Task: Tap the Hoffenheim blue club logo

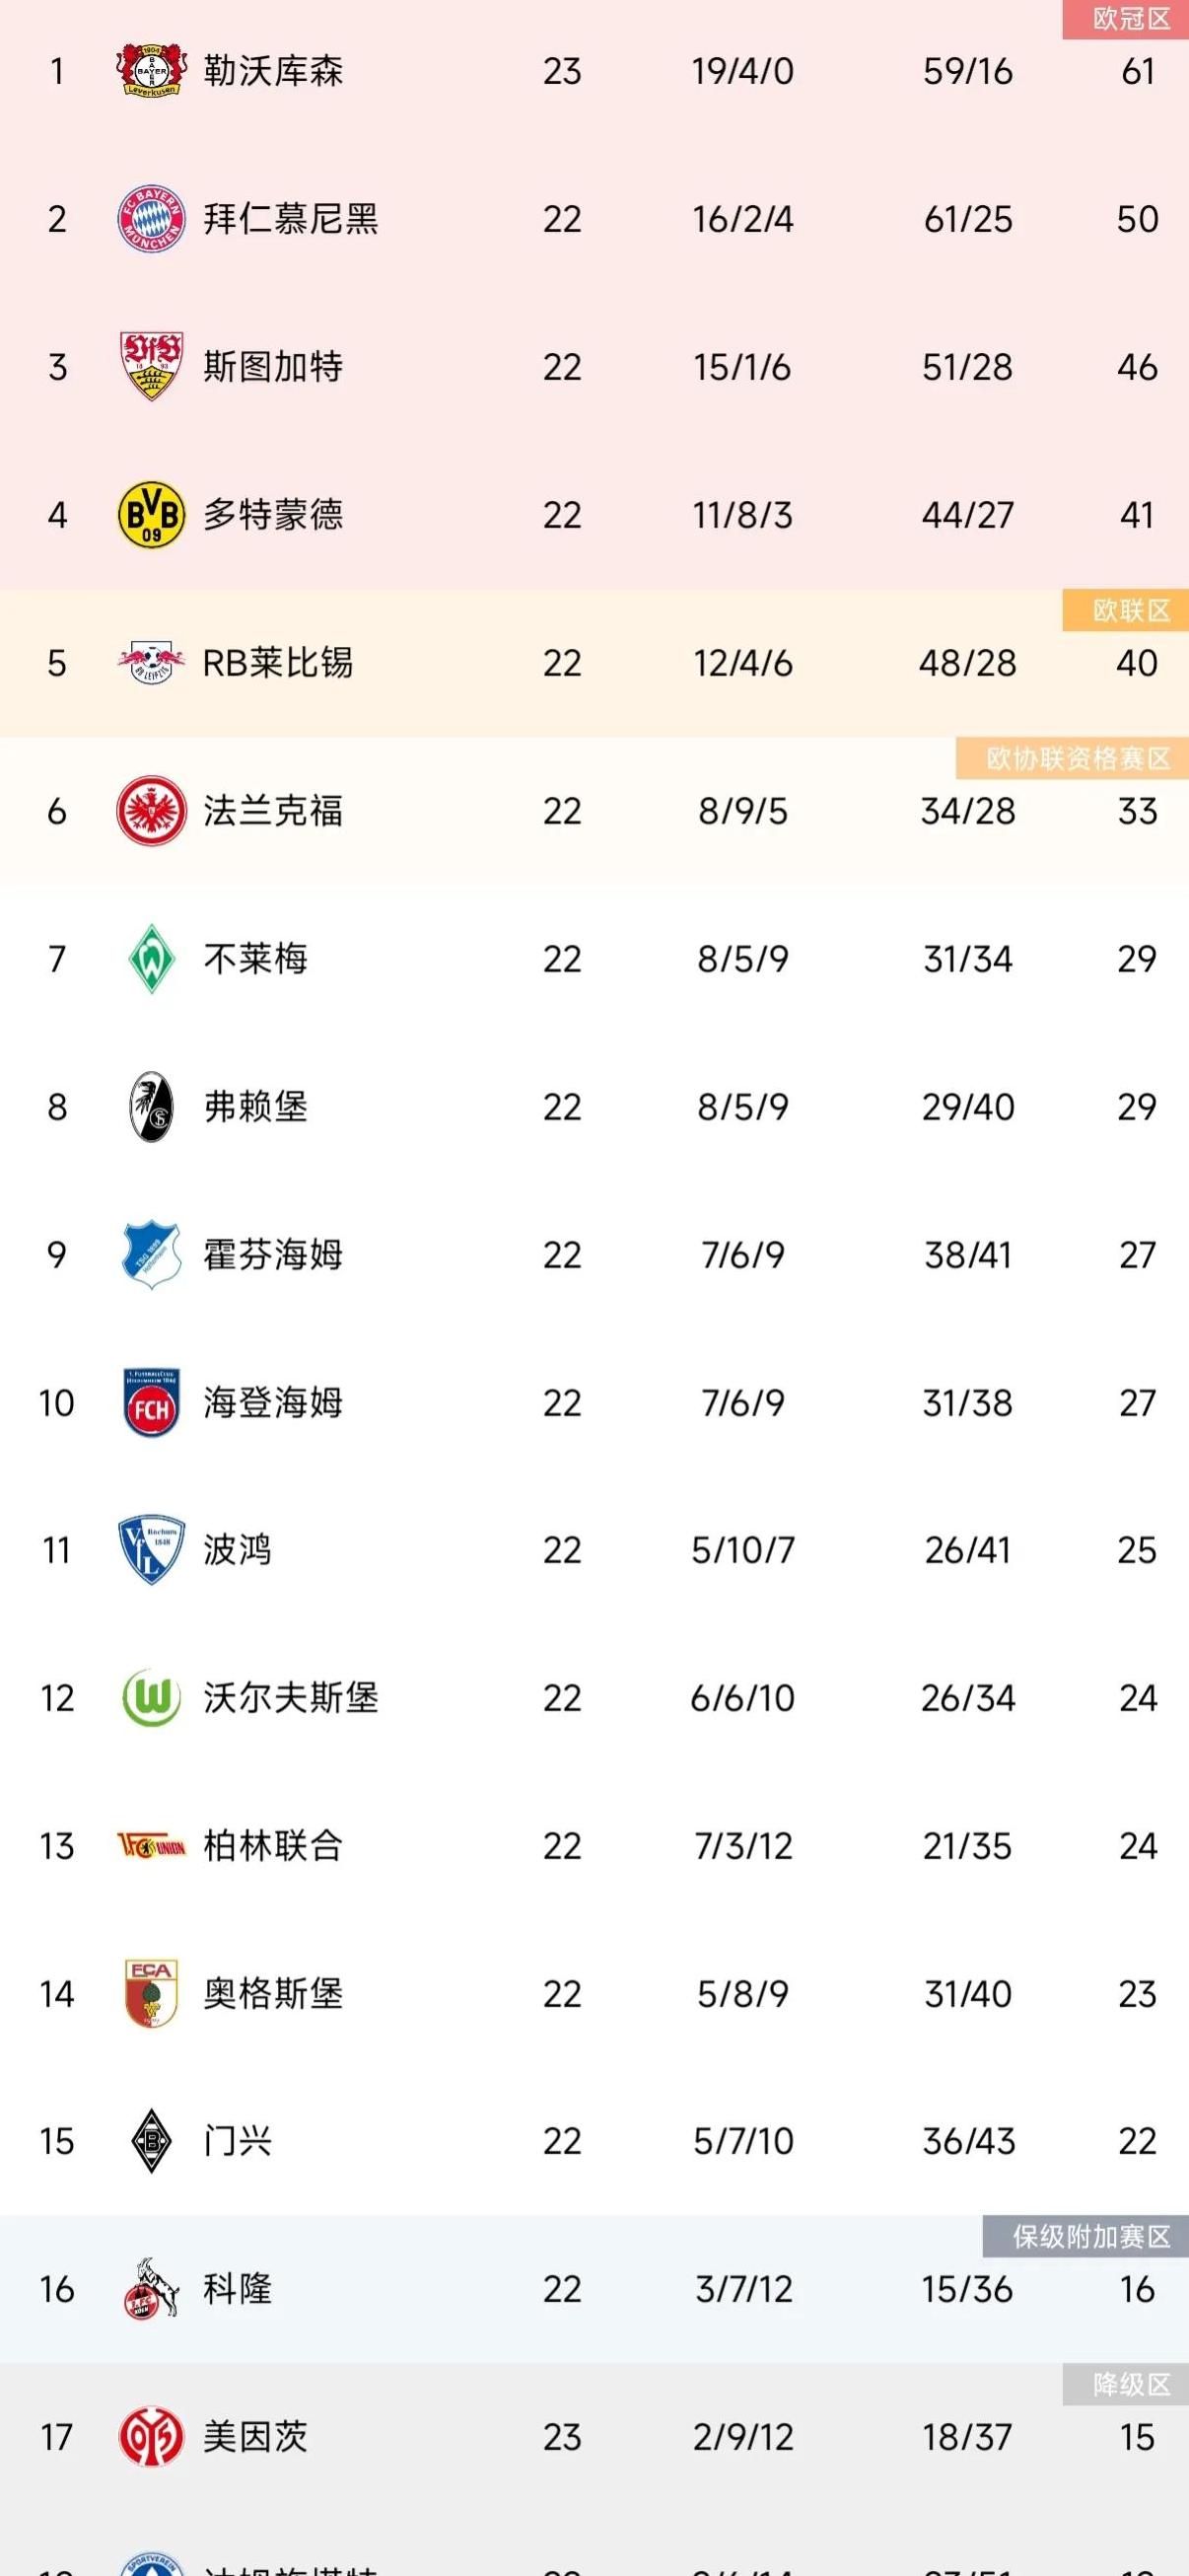Action: pos(151,1254)
